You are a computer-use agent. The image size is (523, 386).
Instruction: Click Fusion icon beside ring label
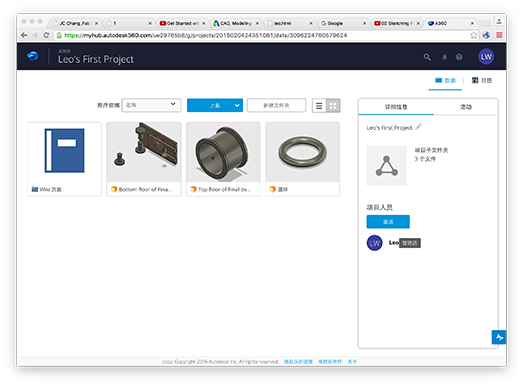coord(273,189)
